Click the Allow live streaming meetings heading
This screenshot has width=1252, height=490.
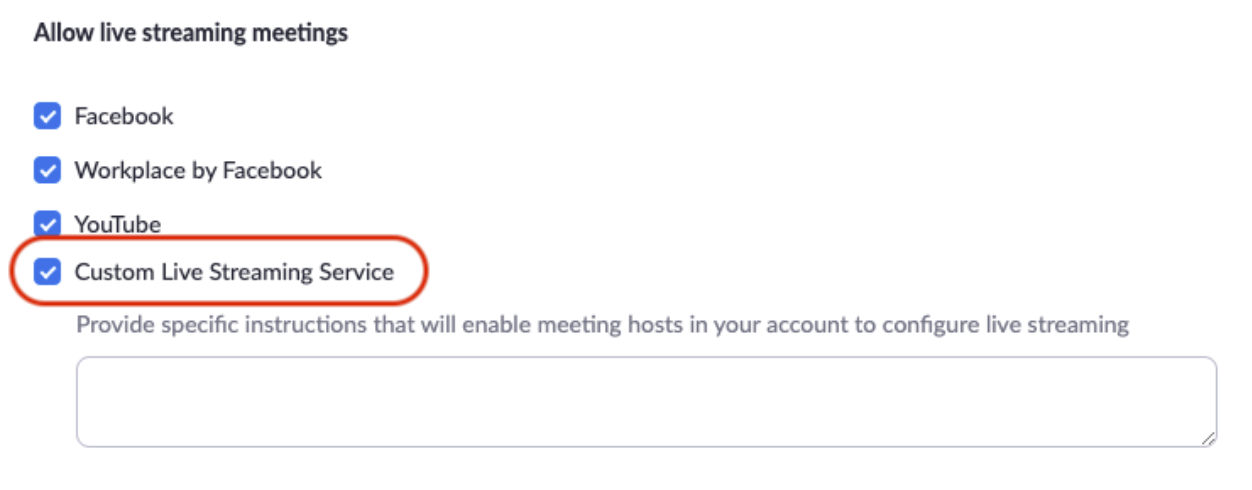191,33
